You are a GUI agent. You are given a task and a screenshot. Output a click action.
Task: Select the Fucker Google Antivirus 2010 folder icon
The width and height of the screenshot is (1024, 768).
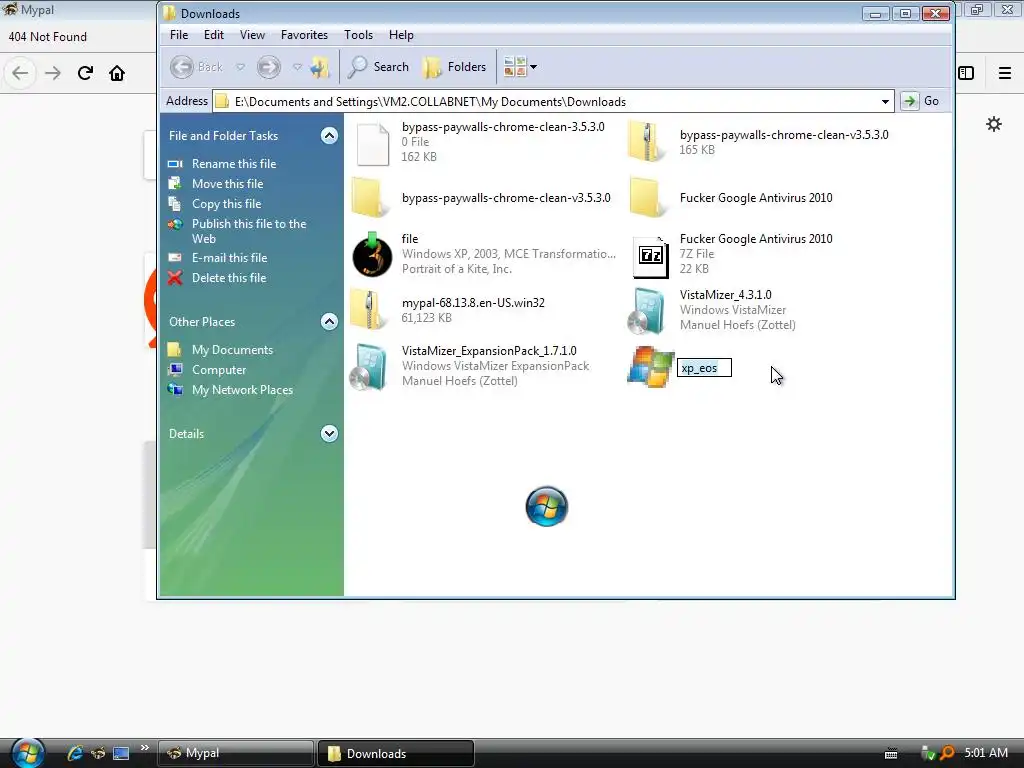[x=647, y=198]
